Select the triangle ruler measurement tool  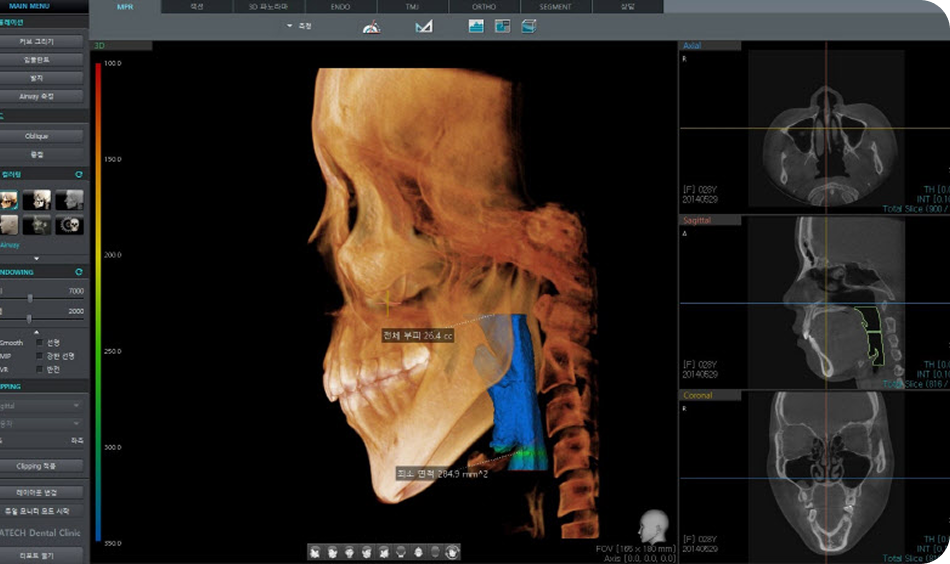[x=423, y=26]
